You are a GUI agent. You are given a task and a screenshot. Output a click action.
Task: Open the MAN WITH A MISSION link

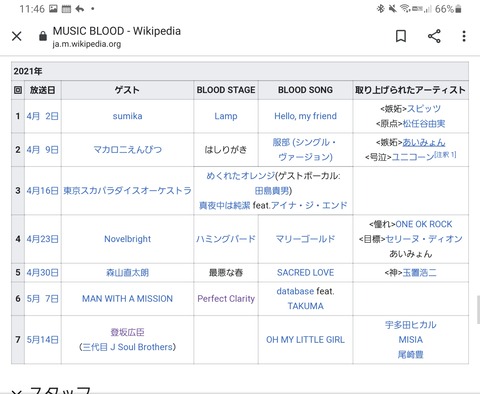pos(127,299)
